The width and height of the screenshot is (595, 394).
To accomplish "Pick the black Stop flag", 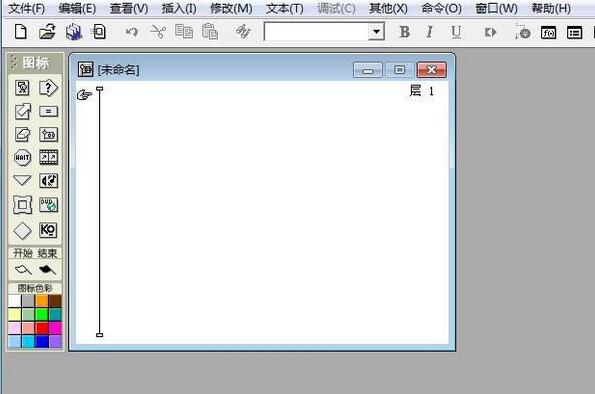I will [x=47, y=270].
